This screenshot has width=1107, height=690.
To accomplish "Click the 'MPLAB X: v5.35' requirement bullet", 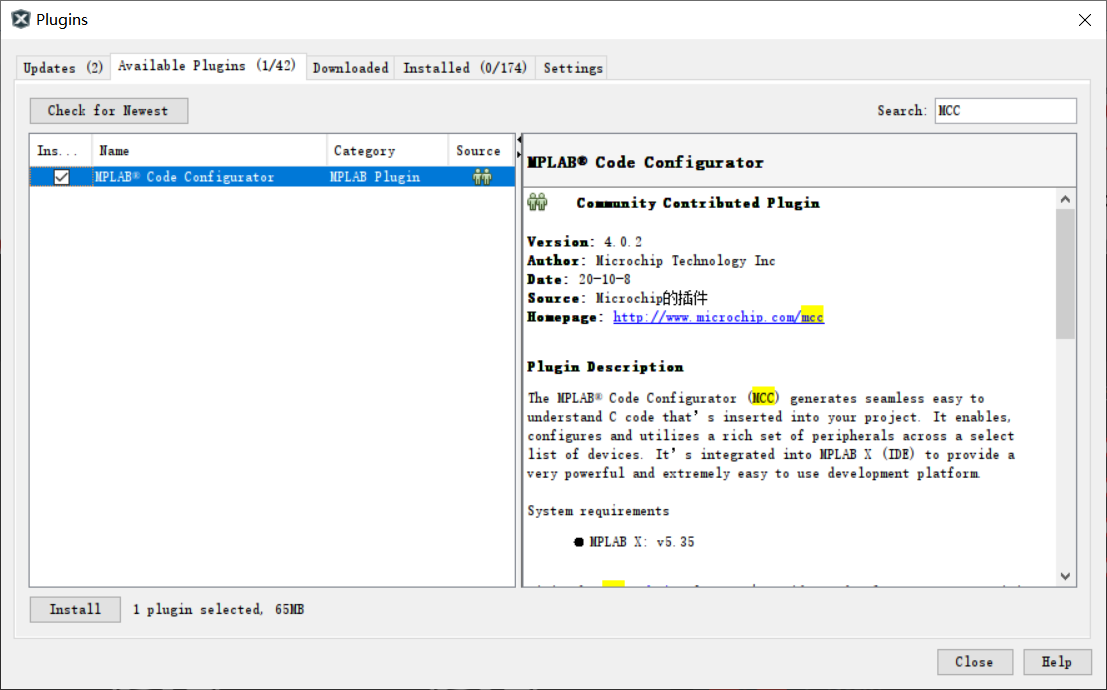I will click(635, 542).
